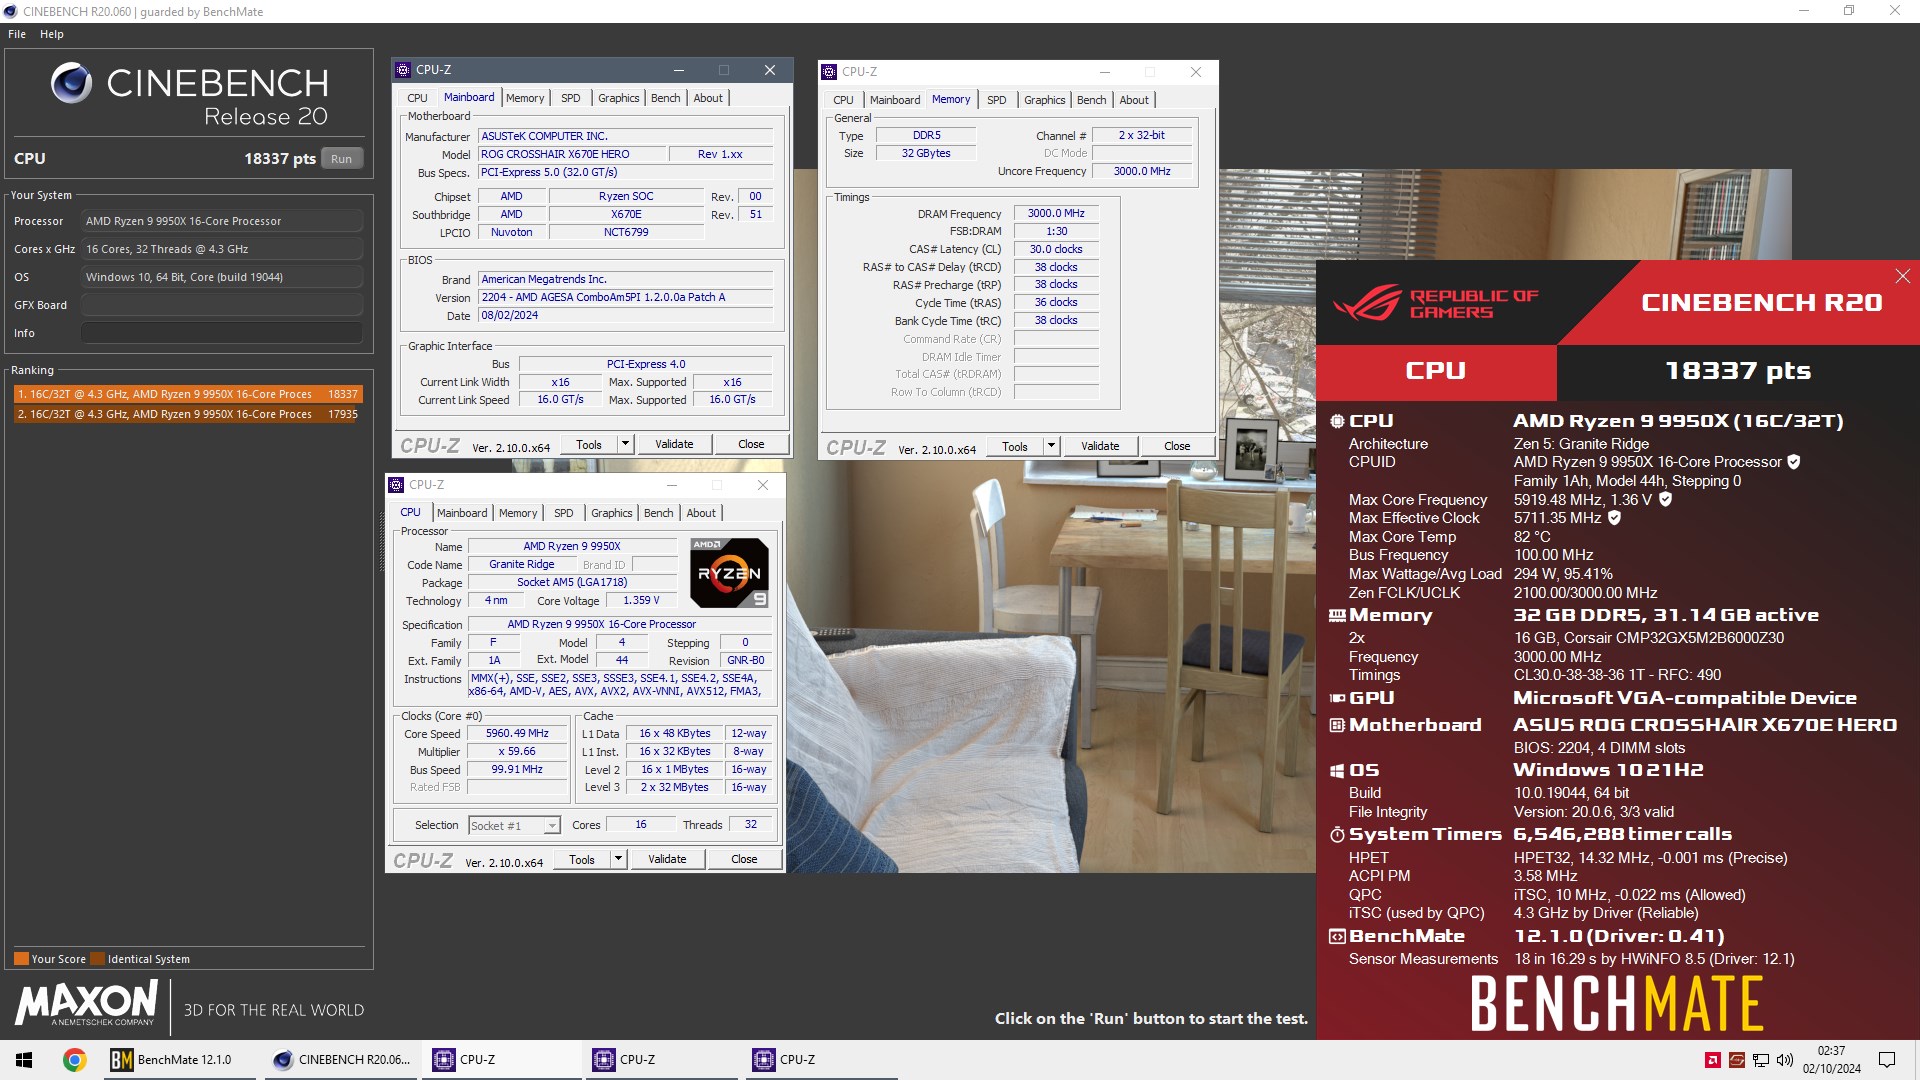Click the OS Windows icon in BenchMate
The image size is (1920, 1080).
pos(1337,771)
